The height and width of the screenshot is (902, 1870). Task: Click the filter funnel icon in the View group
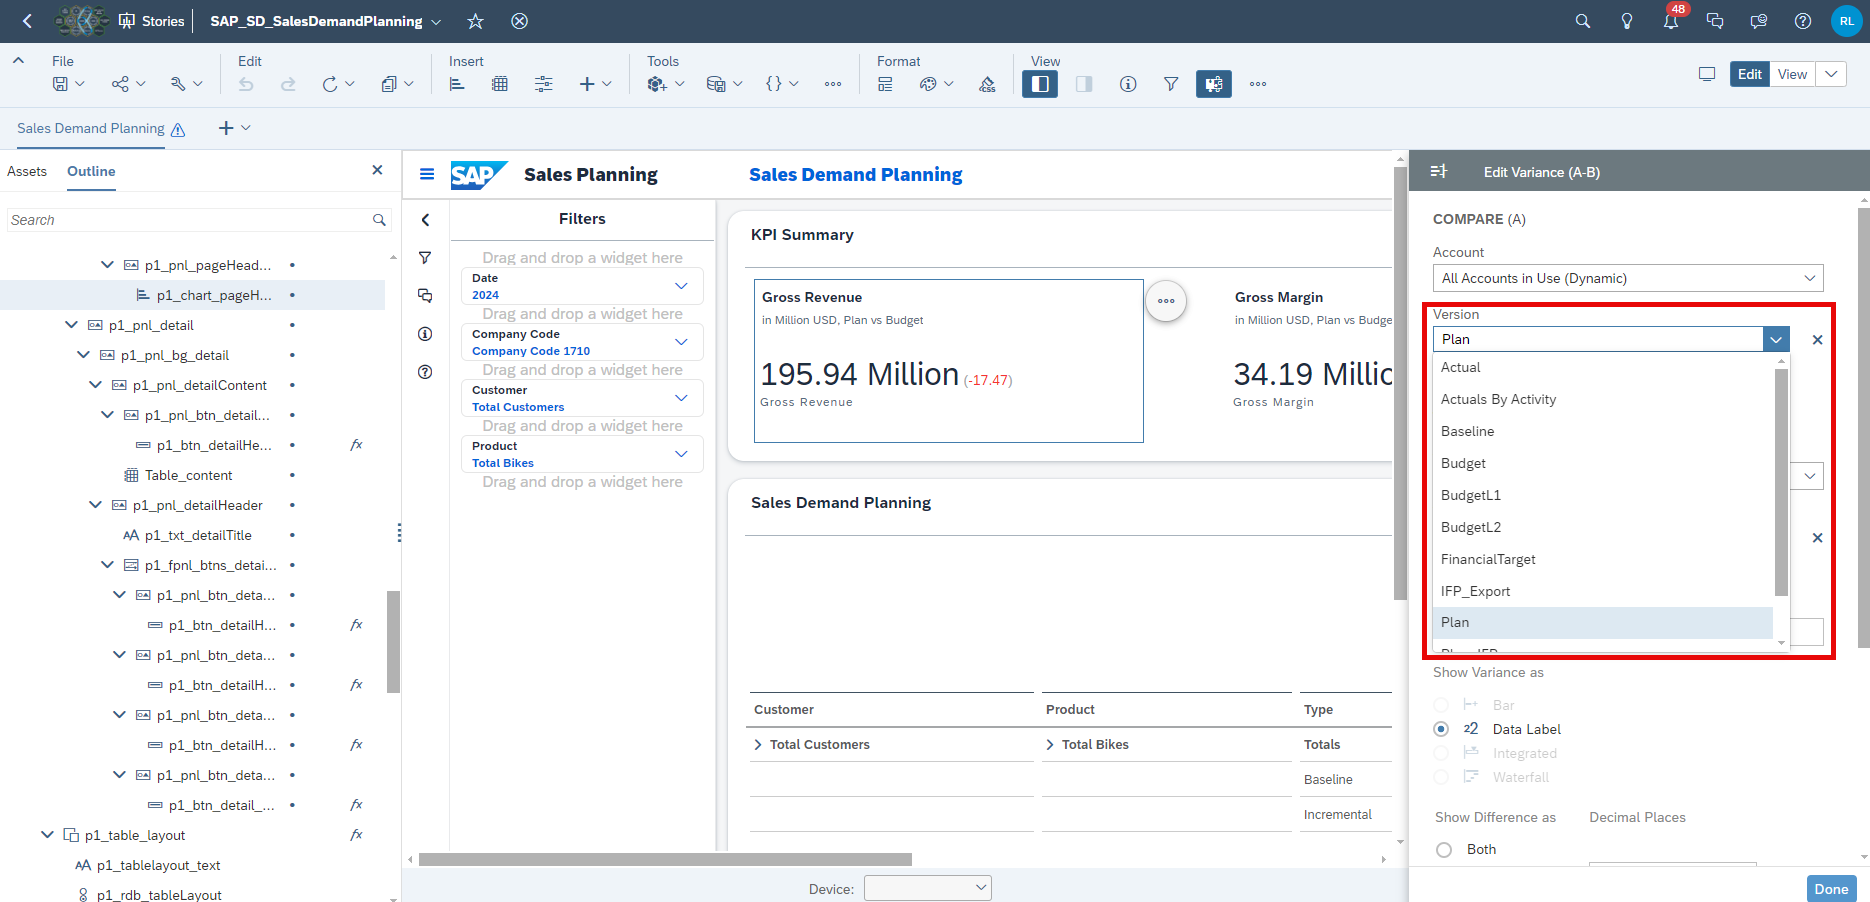click(1171, 84)
